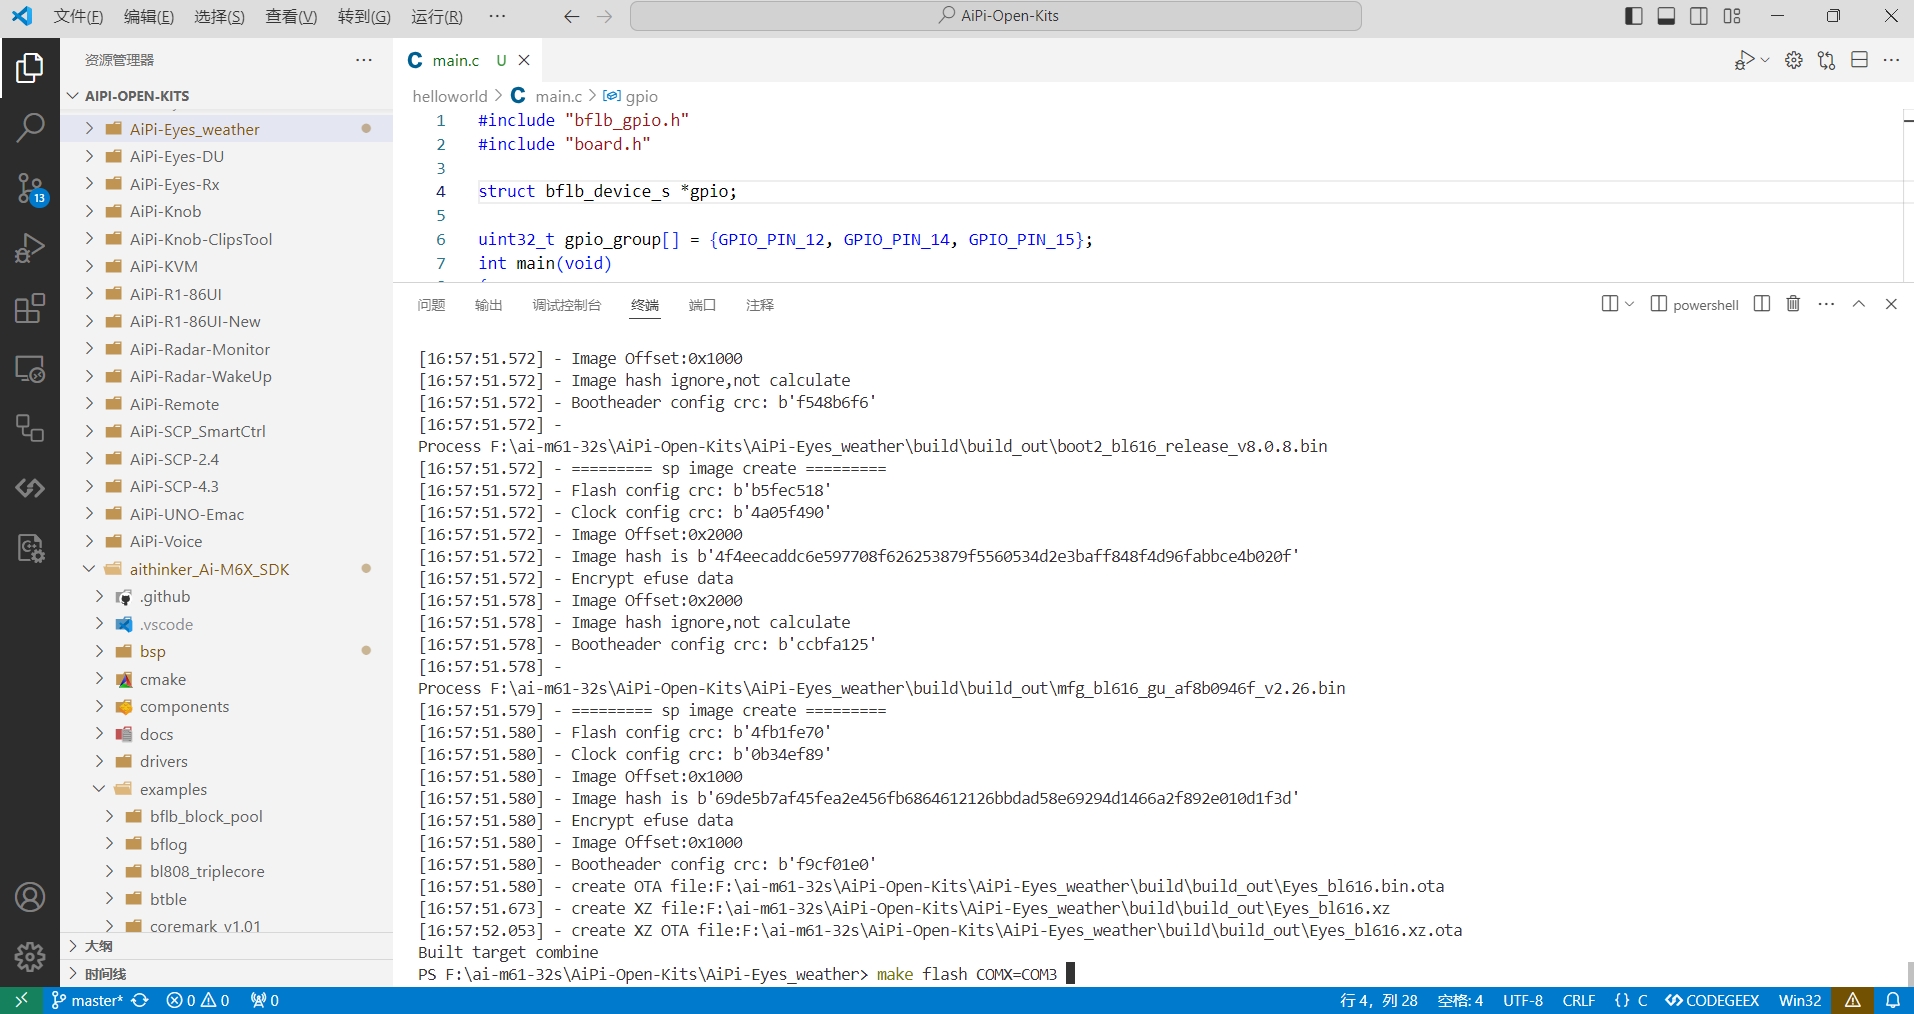
Task: Open the editor toolbar gear icon
Action: pos(1794,60)
